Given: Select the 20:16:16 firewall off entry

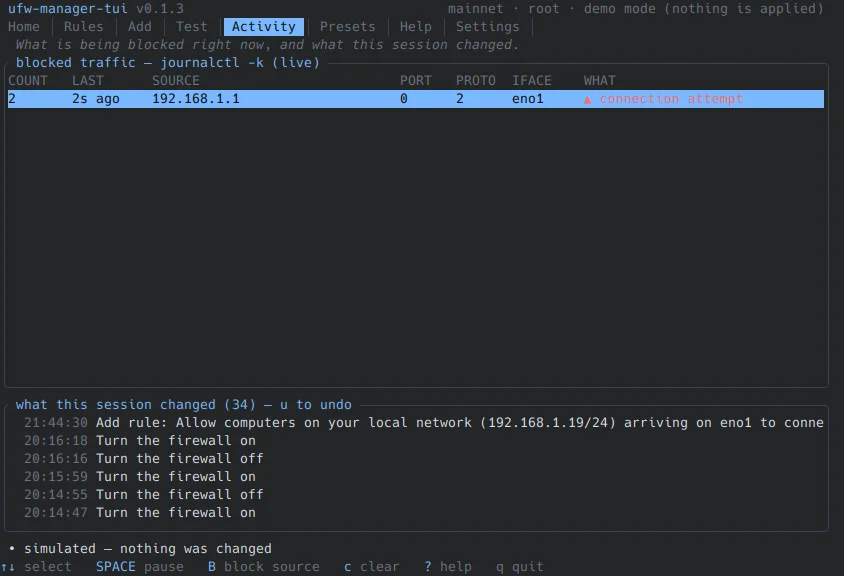Looking at the screenshot, I should coord(144,459).
